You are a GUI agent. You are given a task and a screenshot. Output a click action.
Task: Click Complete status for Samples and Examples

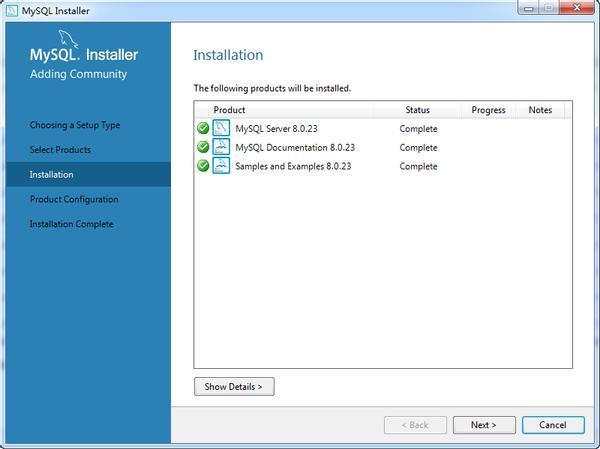418,167
